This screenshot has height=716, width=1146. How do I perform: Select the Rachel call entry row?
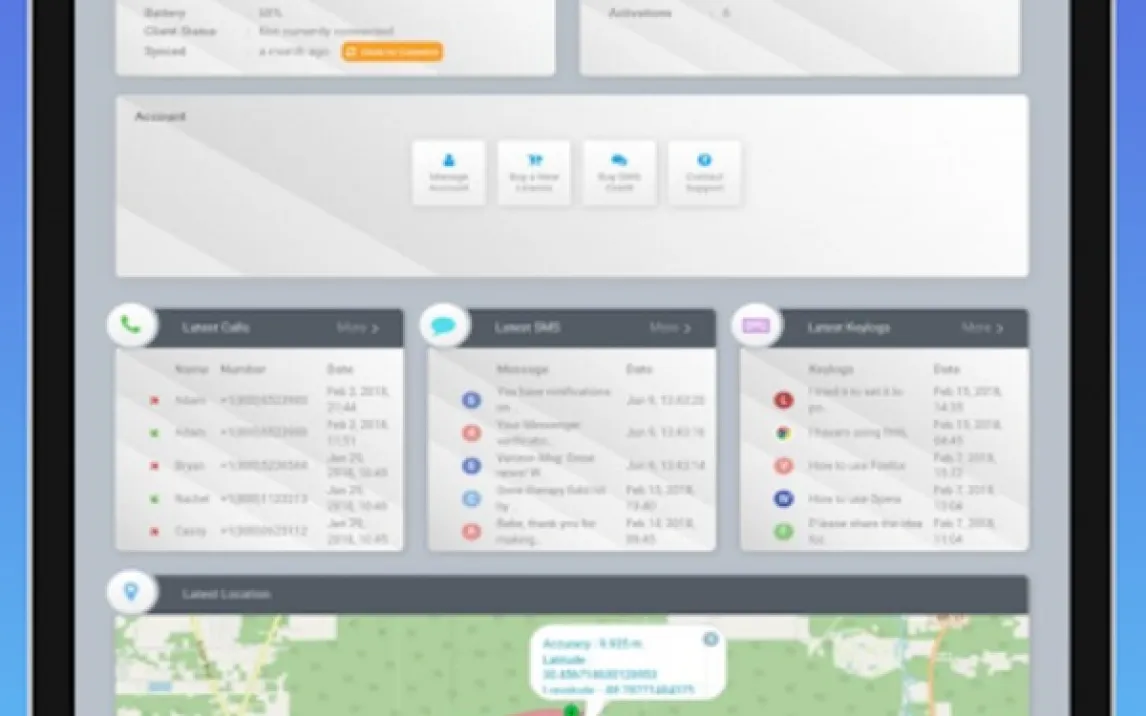click(x=260, y=498)
